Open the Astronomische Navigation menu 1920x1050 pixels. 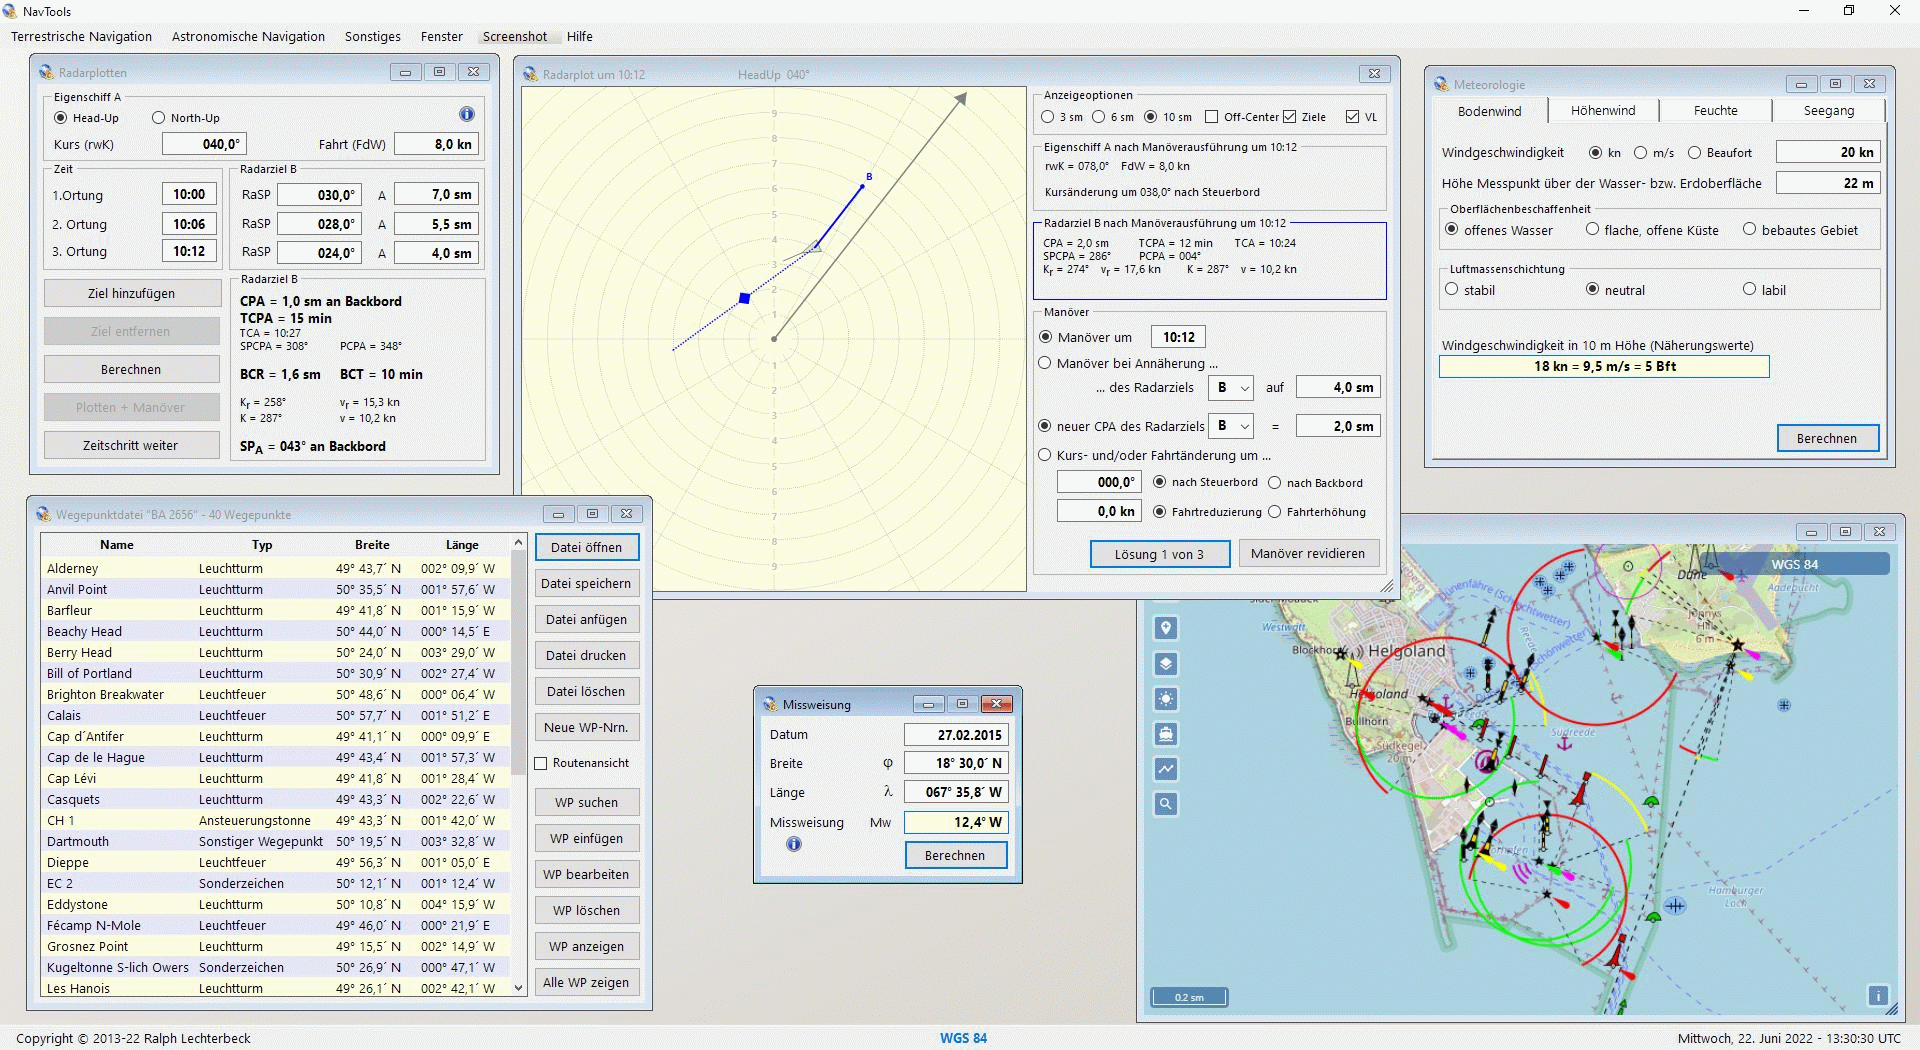(247, 36)
